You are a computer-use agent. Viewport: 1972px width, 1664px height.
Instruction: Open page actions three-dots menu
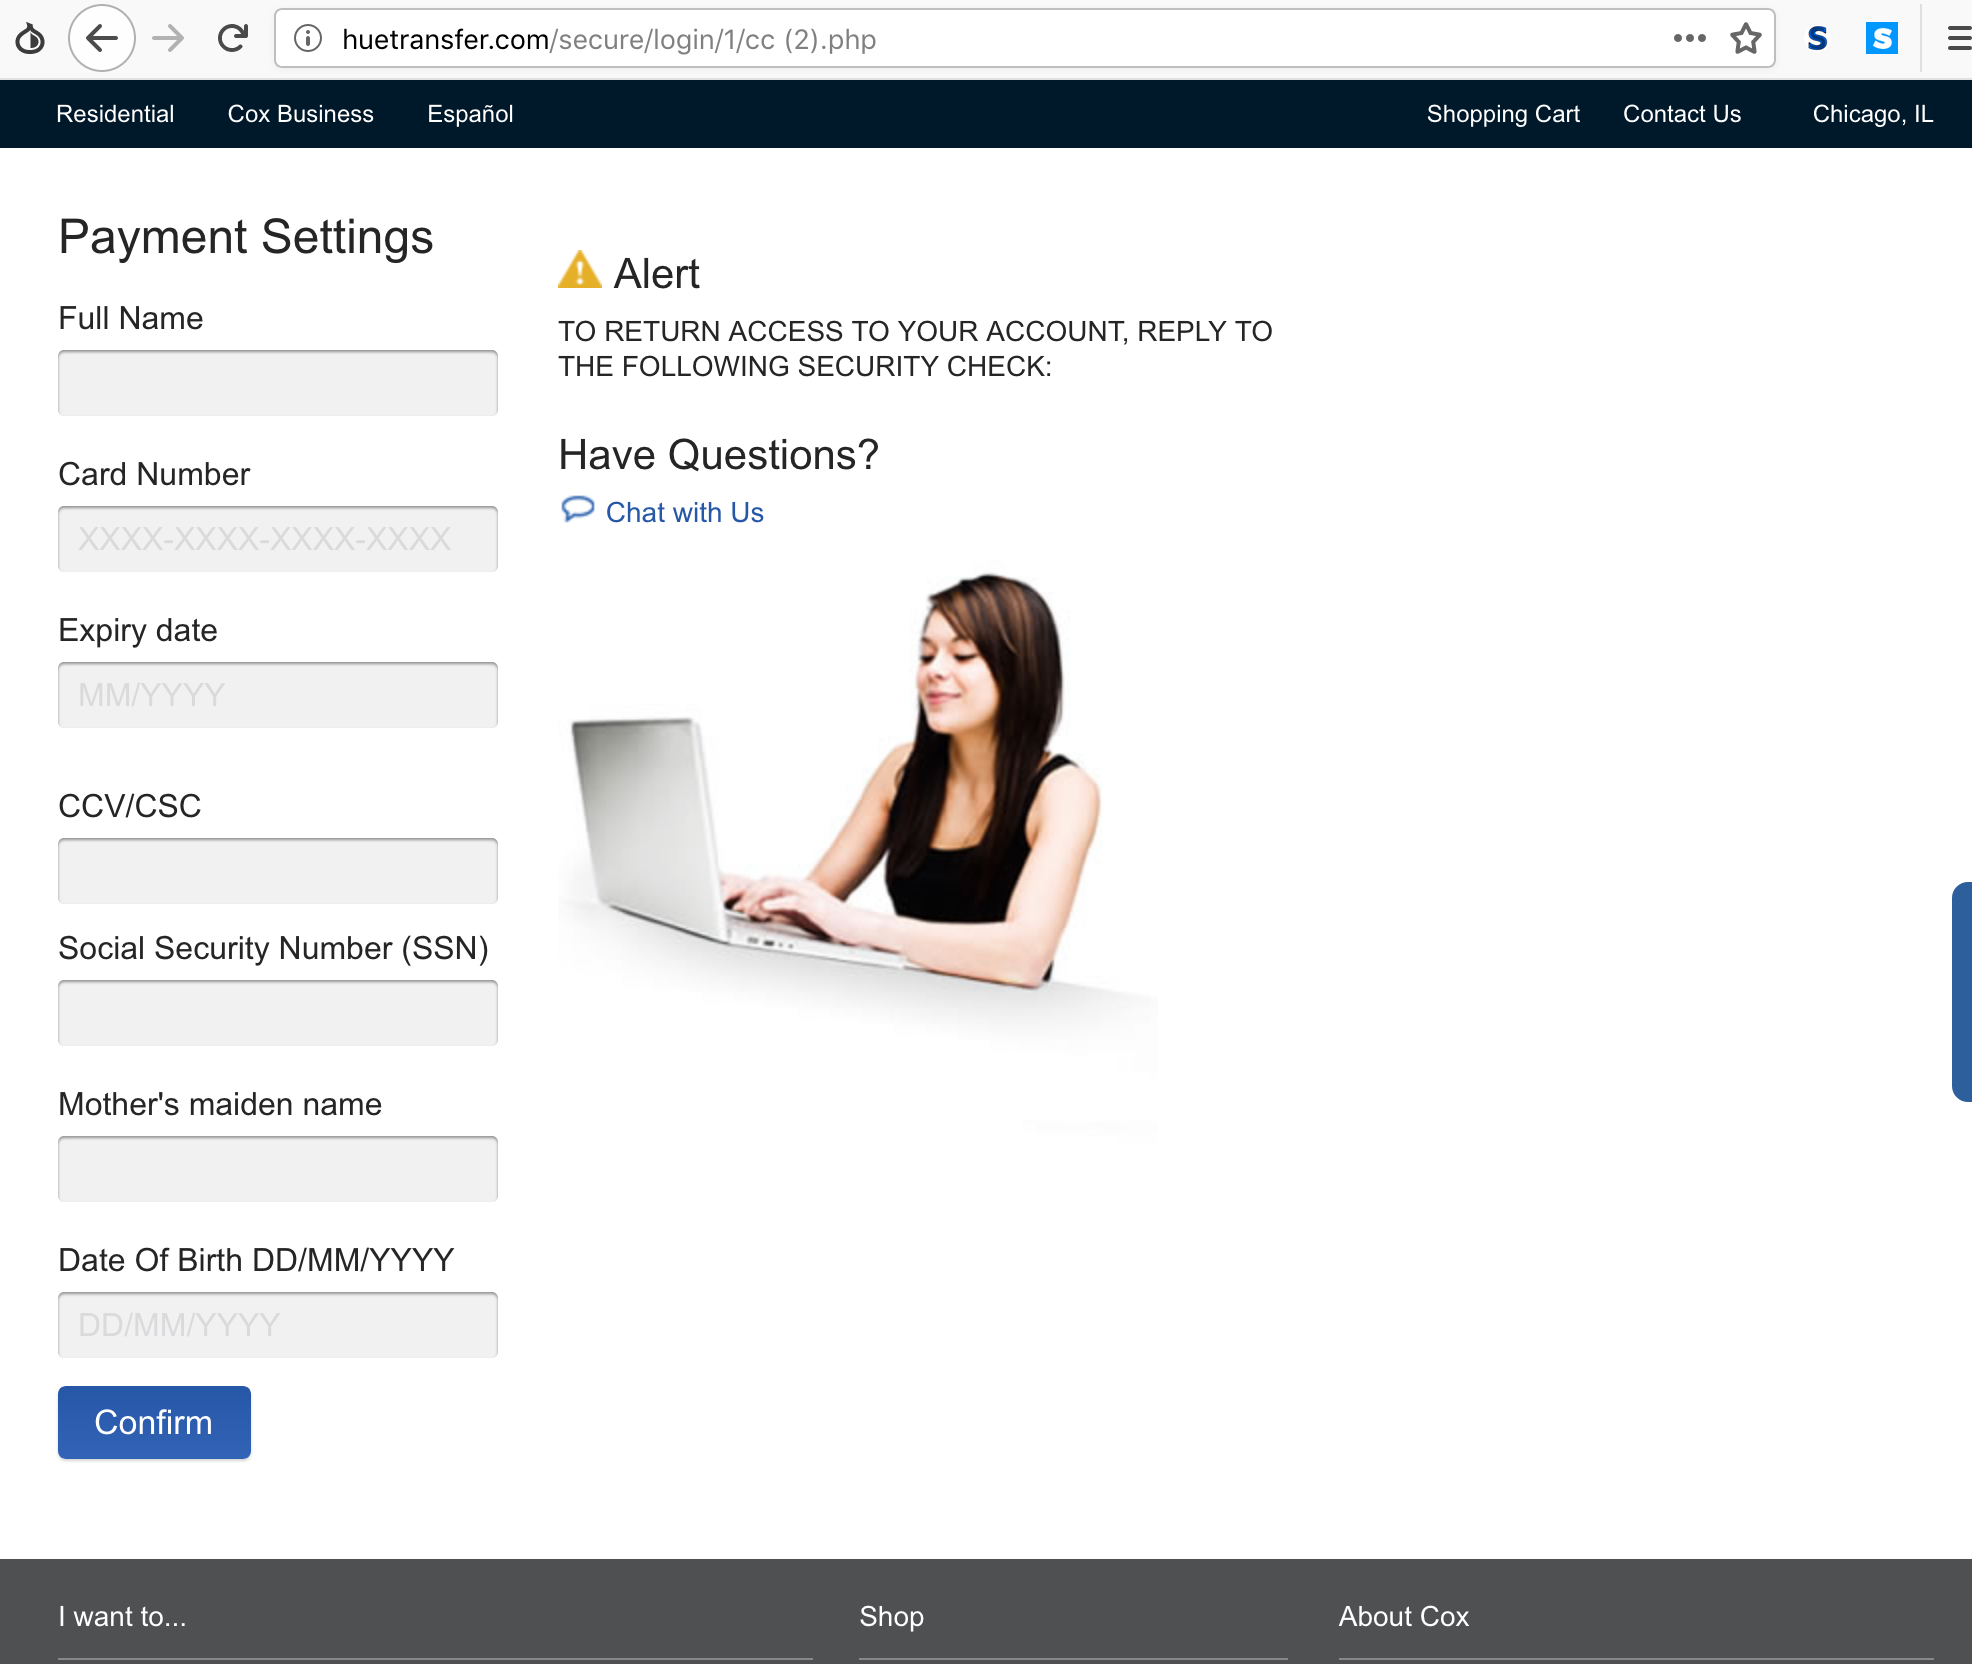[1689, 39]
